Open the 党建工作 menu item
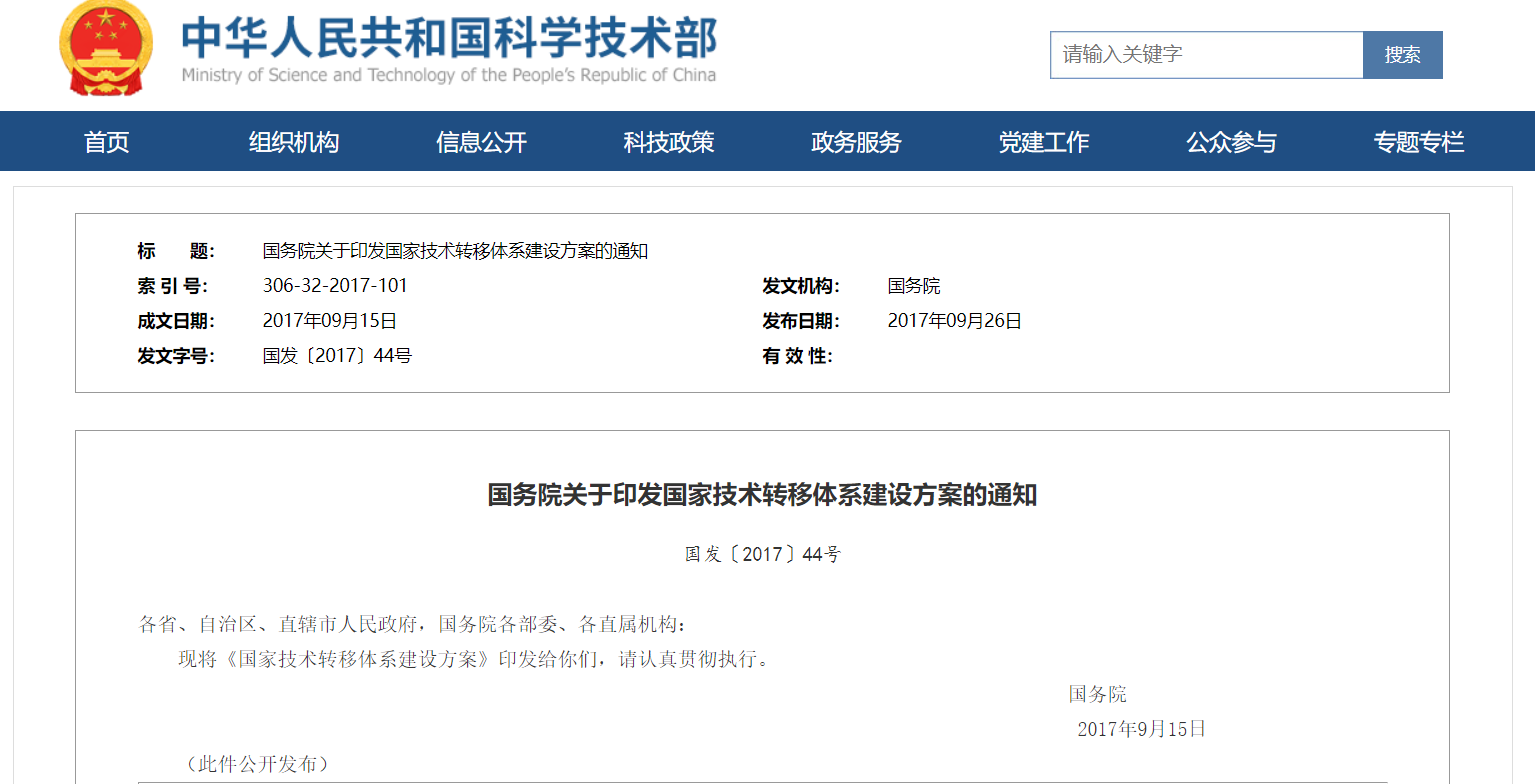Viewport: 1535px width, 784px height. click(1044, 142)
